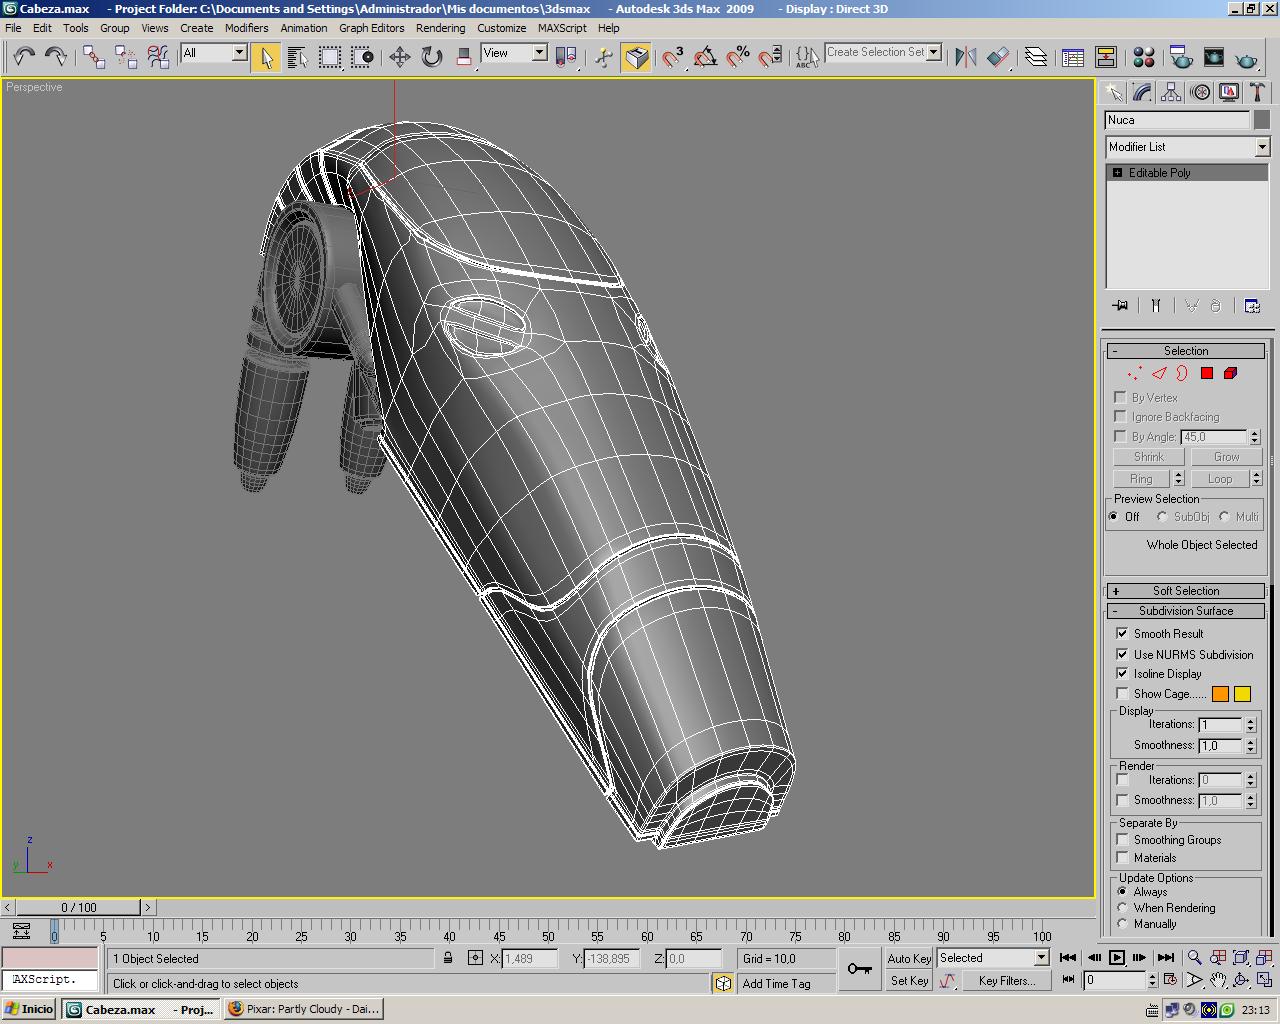This screenshot has height=1024, width=1280.
Task: Open the Rendering menu
Action: [x=440, y=28]
